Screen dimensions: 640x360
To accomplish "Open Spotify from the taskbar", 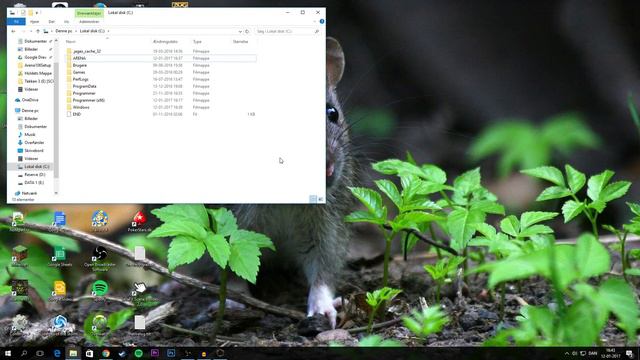I will (138, 353).
